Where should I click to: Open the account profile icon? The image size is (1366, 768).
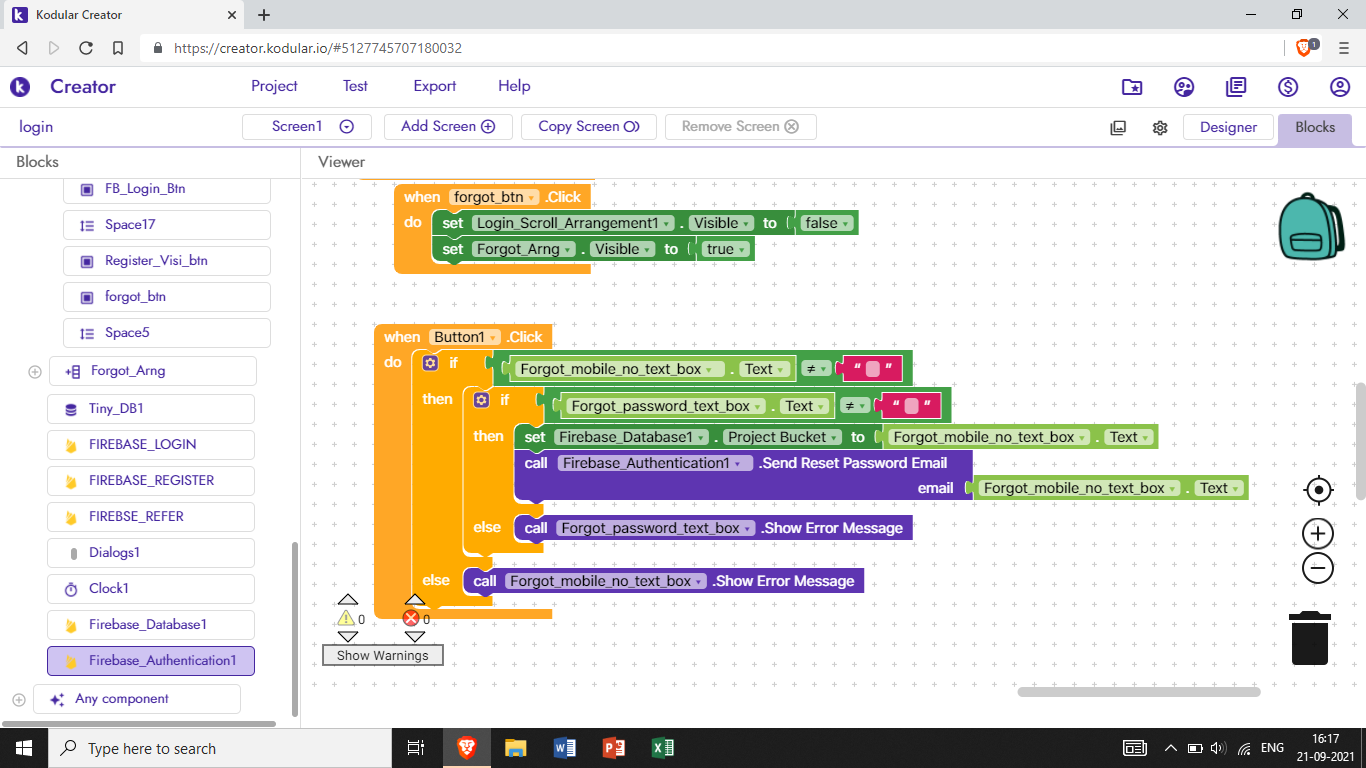[1340, 87]
